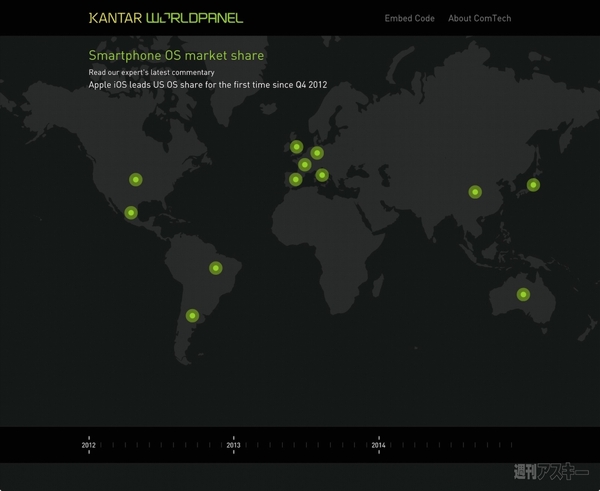Select the USA map marker
This screenshot has height=491, width=600.
tap(136, 179)
